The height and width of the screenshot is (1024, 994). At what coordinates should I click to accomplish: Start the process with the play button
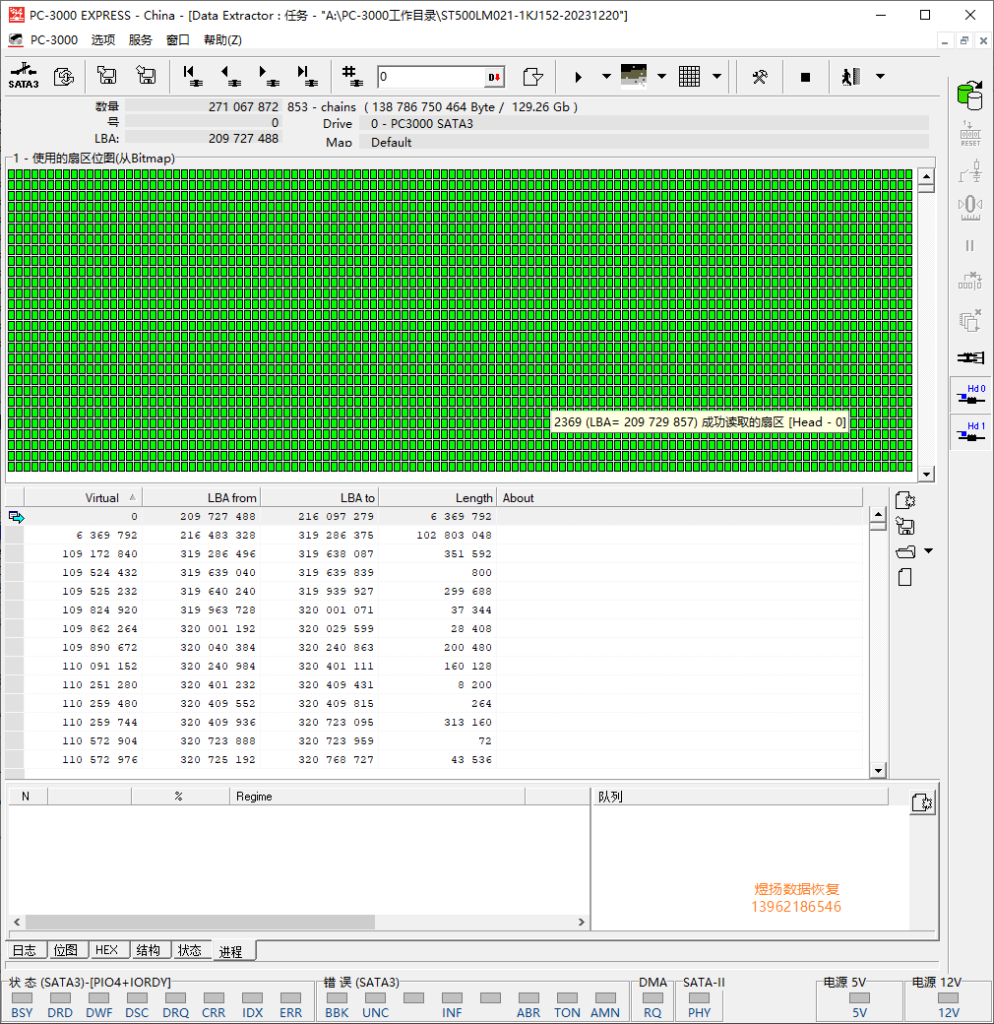tap(578, 77)
